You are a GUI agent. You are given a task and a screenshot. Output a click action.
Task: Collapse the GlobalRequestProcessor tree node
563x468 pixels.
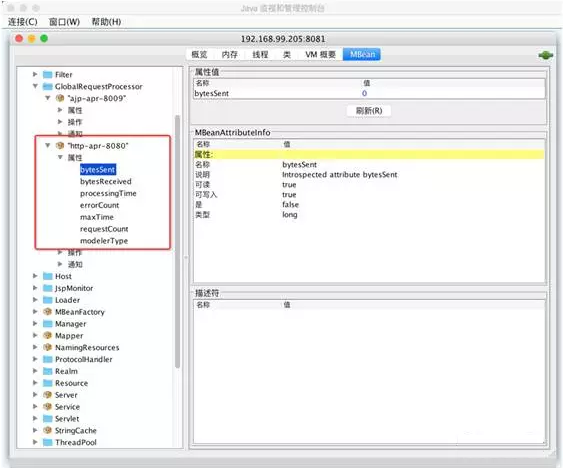[x=35, y=86]
